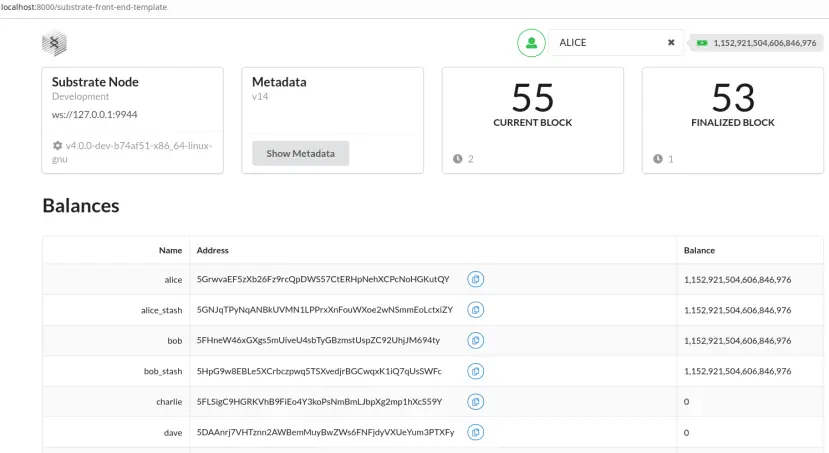Click the Balances section heading
829x453 pixels.
[81, 206]
